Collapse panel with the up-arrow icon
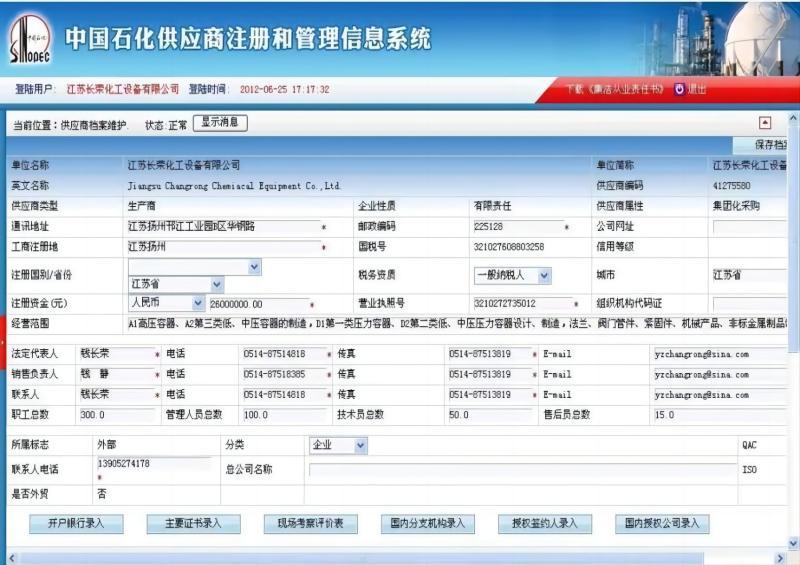Viewport: 800px width, 565px height. pos(765,122)
